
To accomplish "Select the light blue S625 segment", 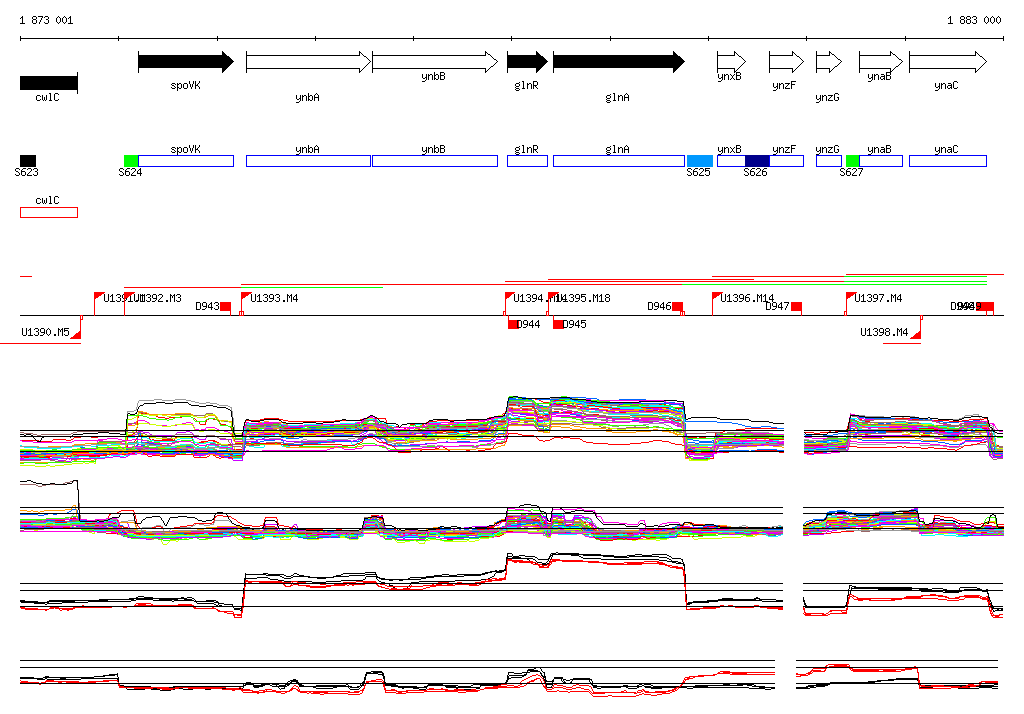I will (700, 161).
